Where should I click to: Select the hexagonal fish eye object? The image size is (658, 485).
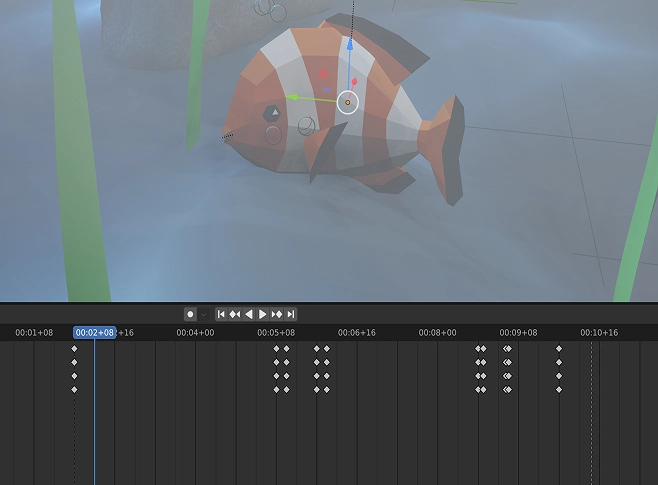[272, 113]
